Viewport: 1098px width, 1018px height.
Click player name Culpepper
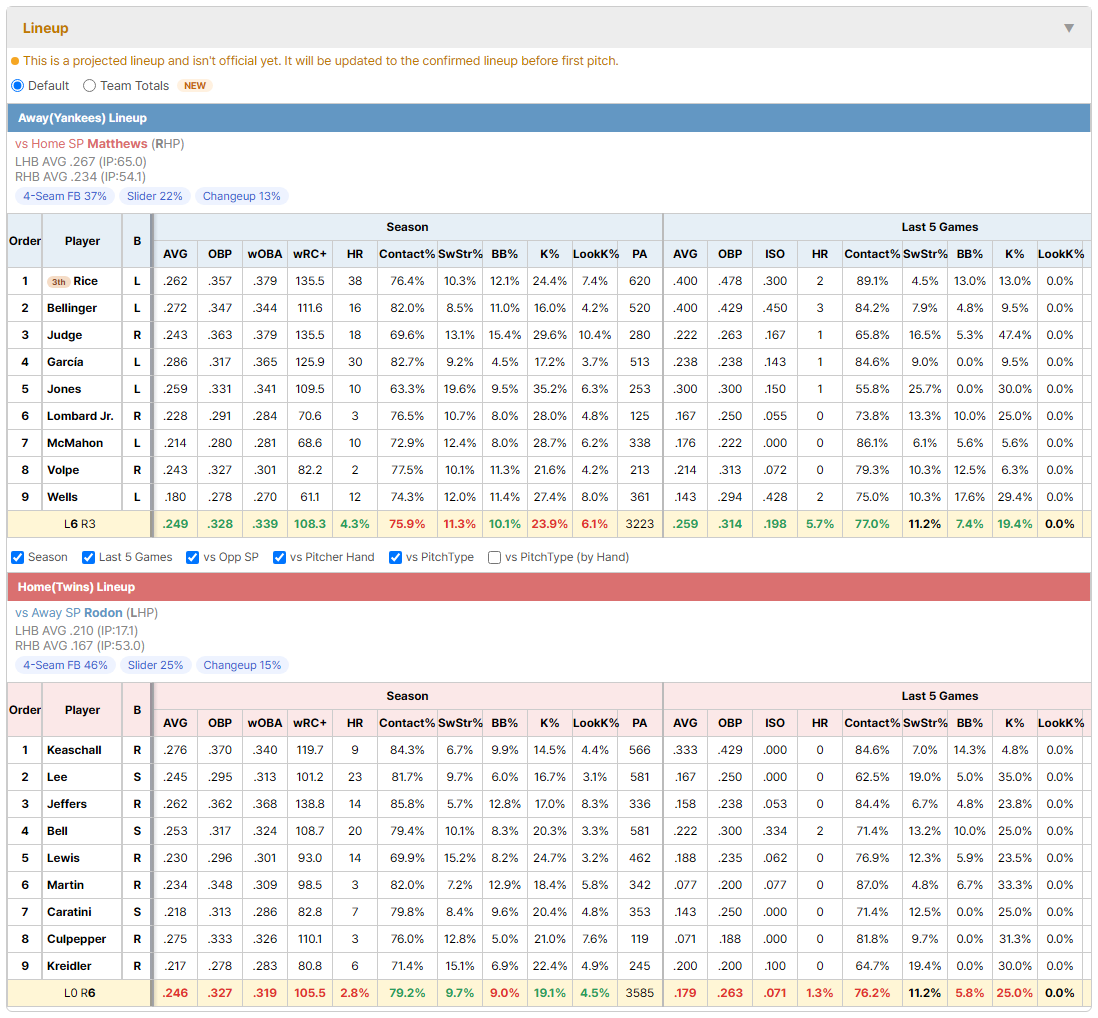pyautogui.click(x=76, y=939)
